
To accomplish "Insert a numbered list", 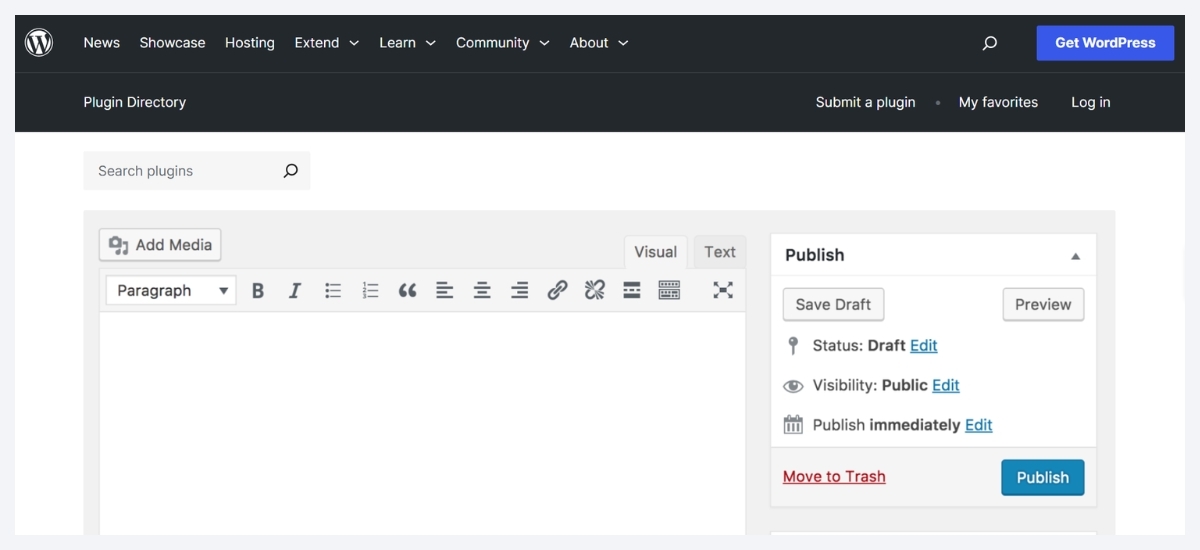I will [x=370, y=291].
